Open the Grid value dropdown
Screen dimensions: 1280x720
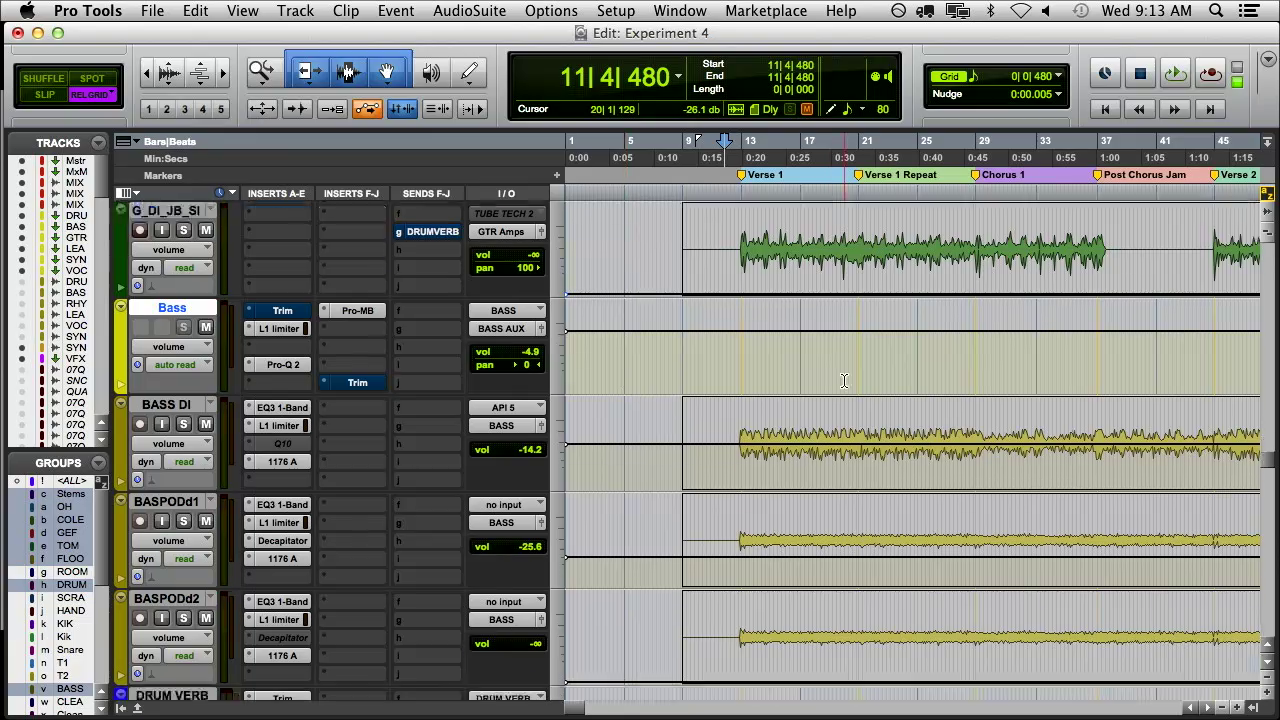tap(1059, 76)
